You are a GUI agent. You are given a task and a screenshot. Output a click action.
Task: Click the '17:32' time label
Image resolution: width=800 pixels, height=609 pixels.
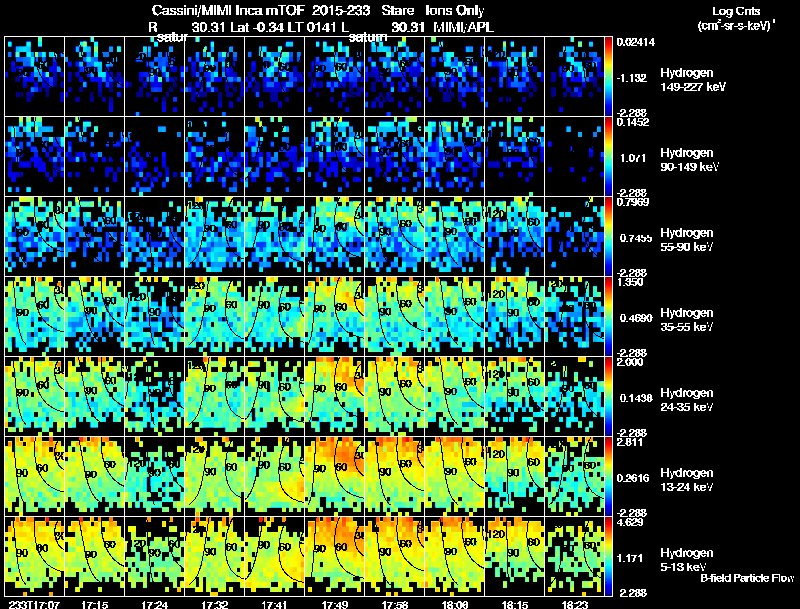[214, 604]
